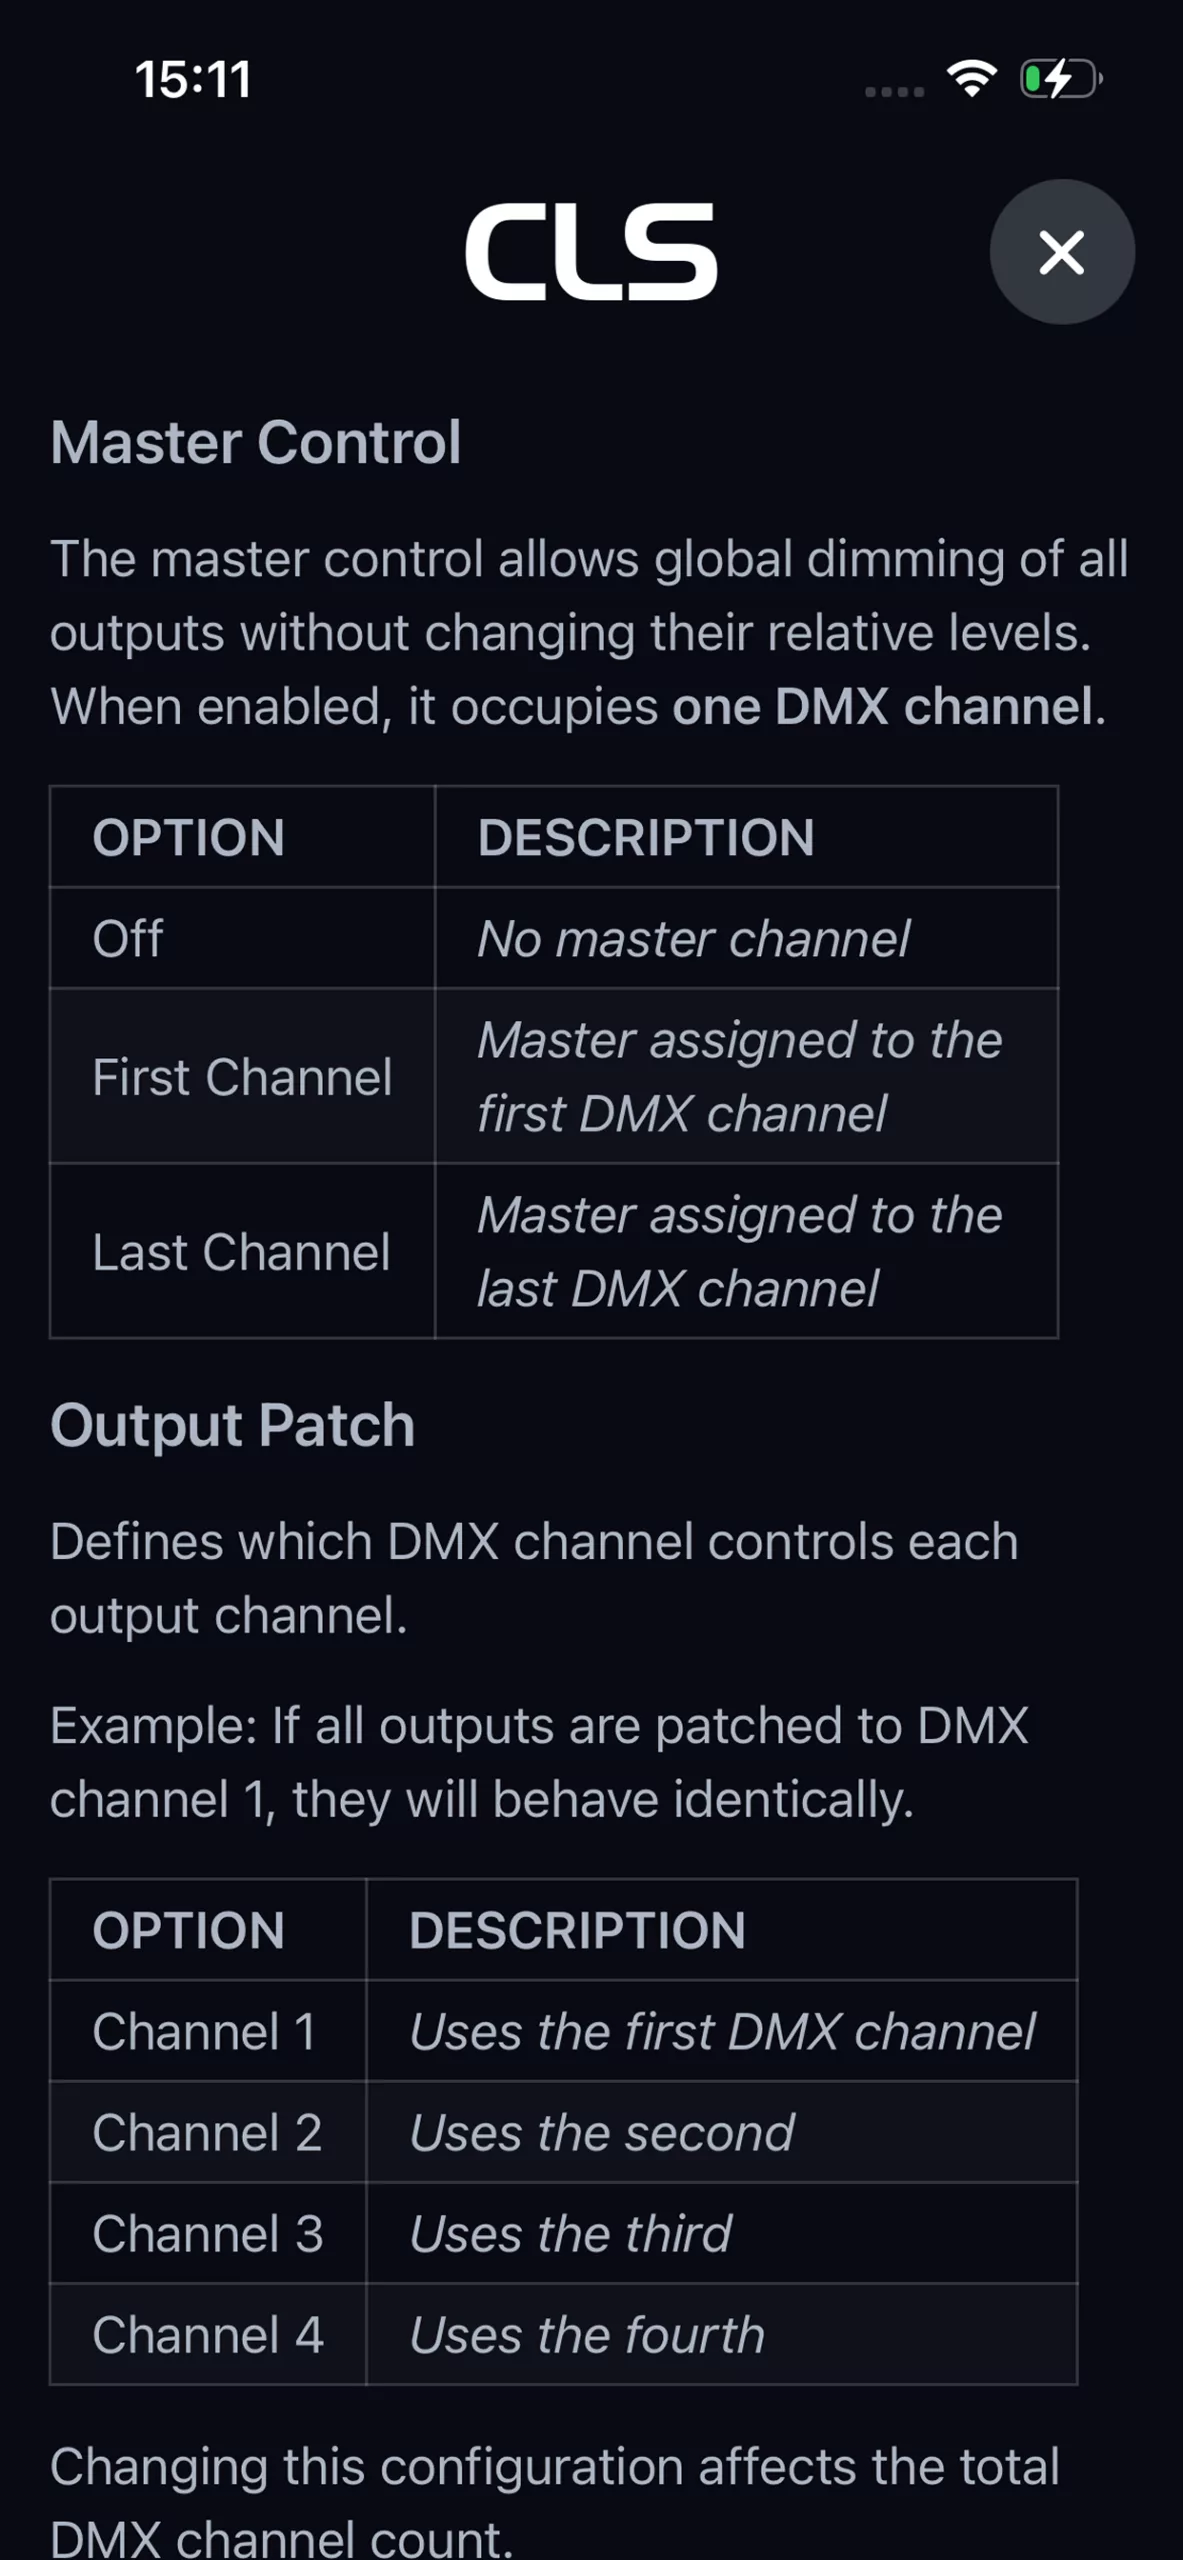Tap 'Uses the first DMX channel' description
The image size is (1183, 2560).
click(x=722, y=2031)
